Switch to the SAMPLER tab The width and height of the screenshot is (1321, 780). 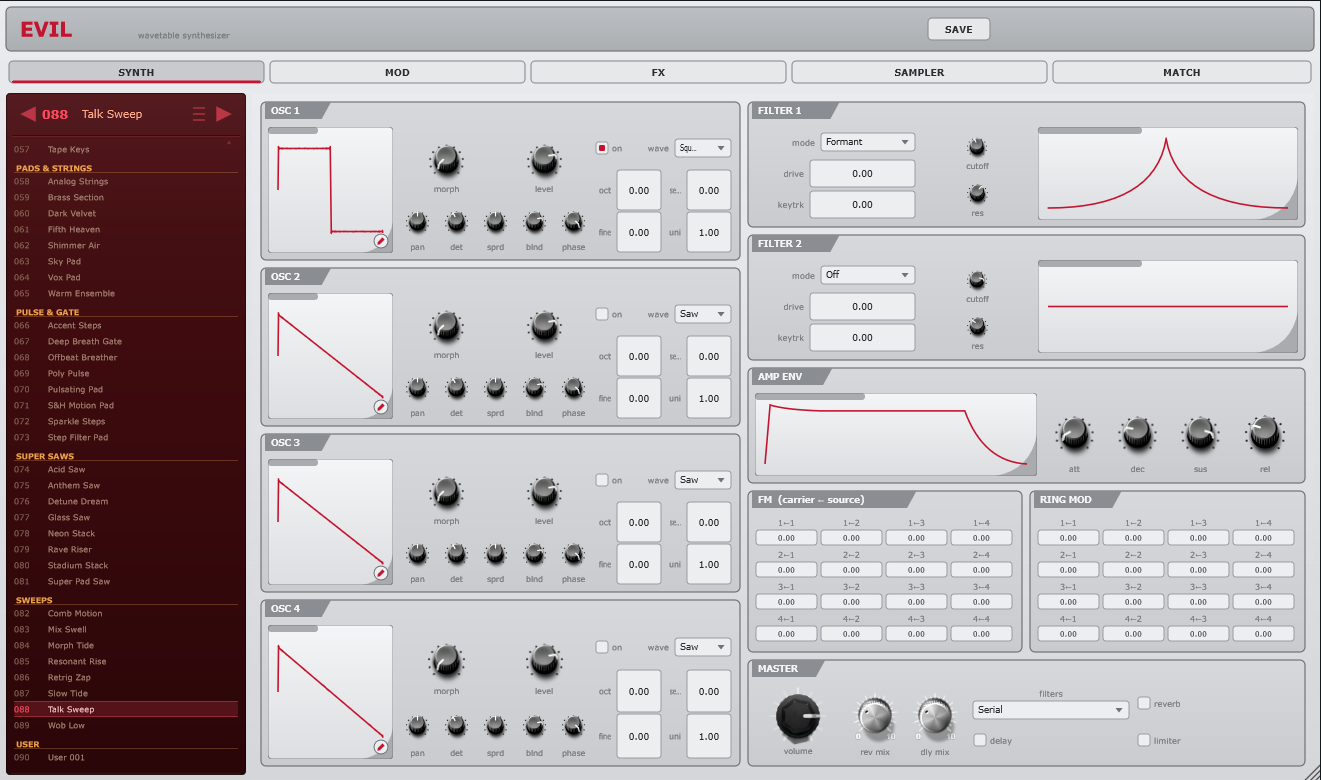pos(919,72)
